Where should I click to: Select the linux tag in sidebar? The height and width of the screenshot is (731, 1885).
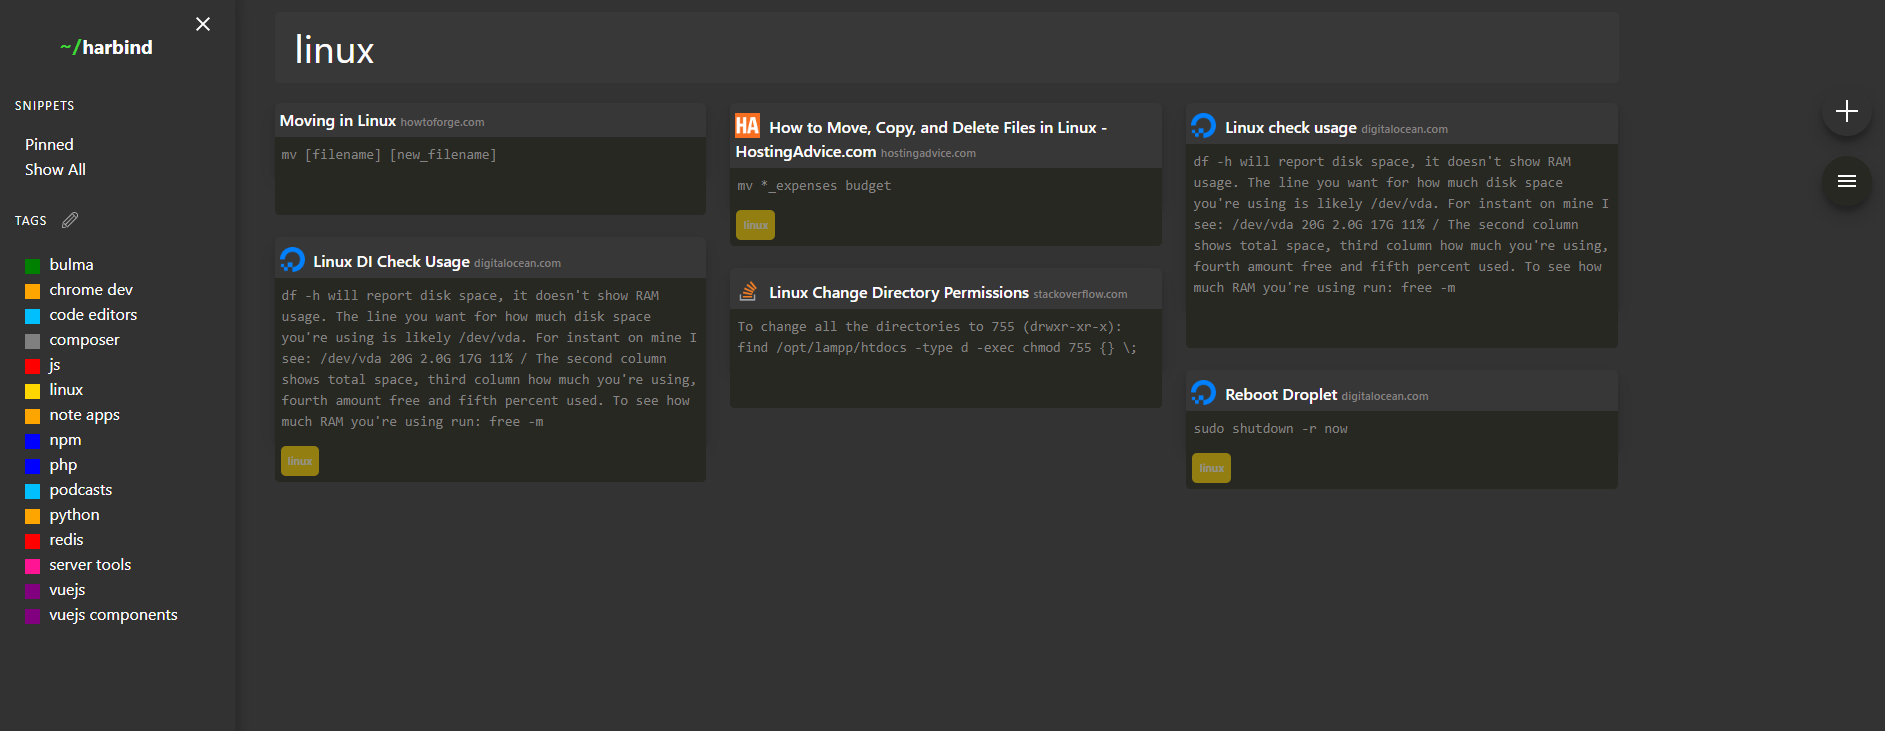[66, 390]
